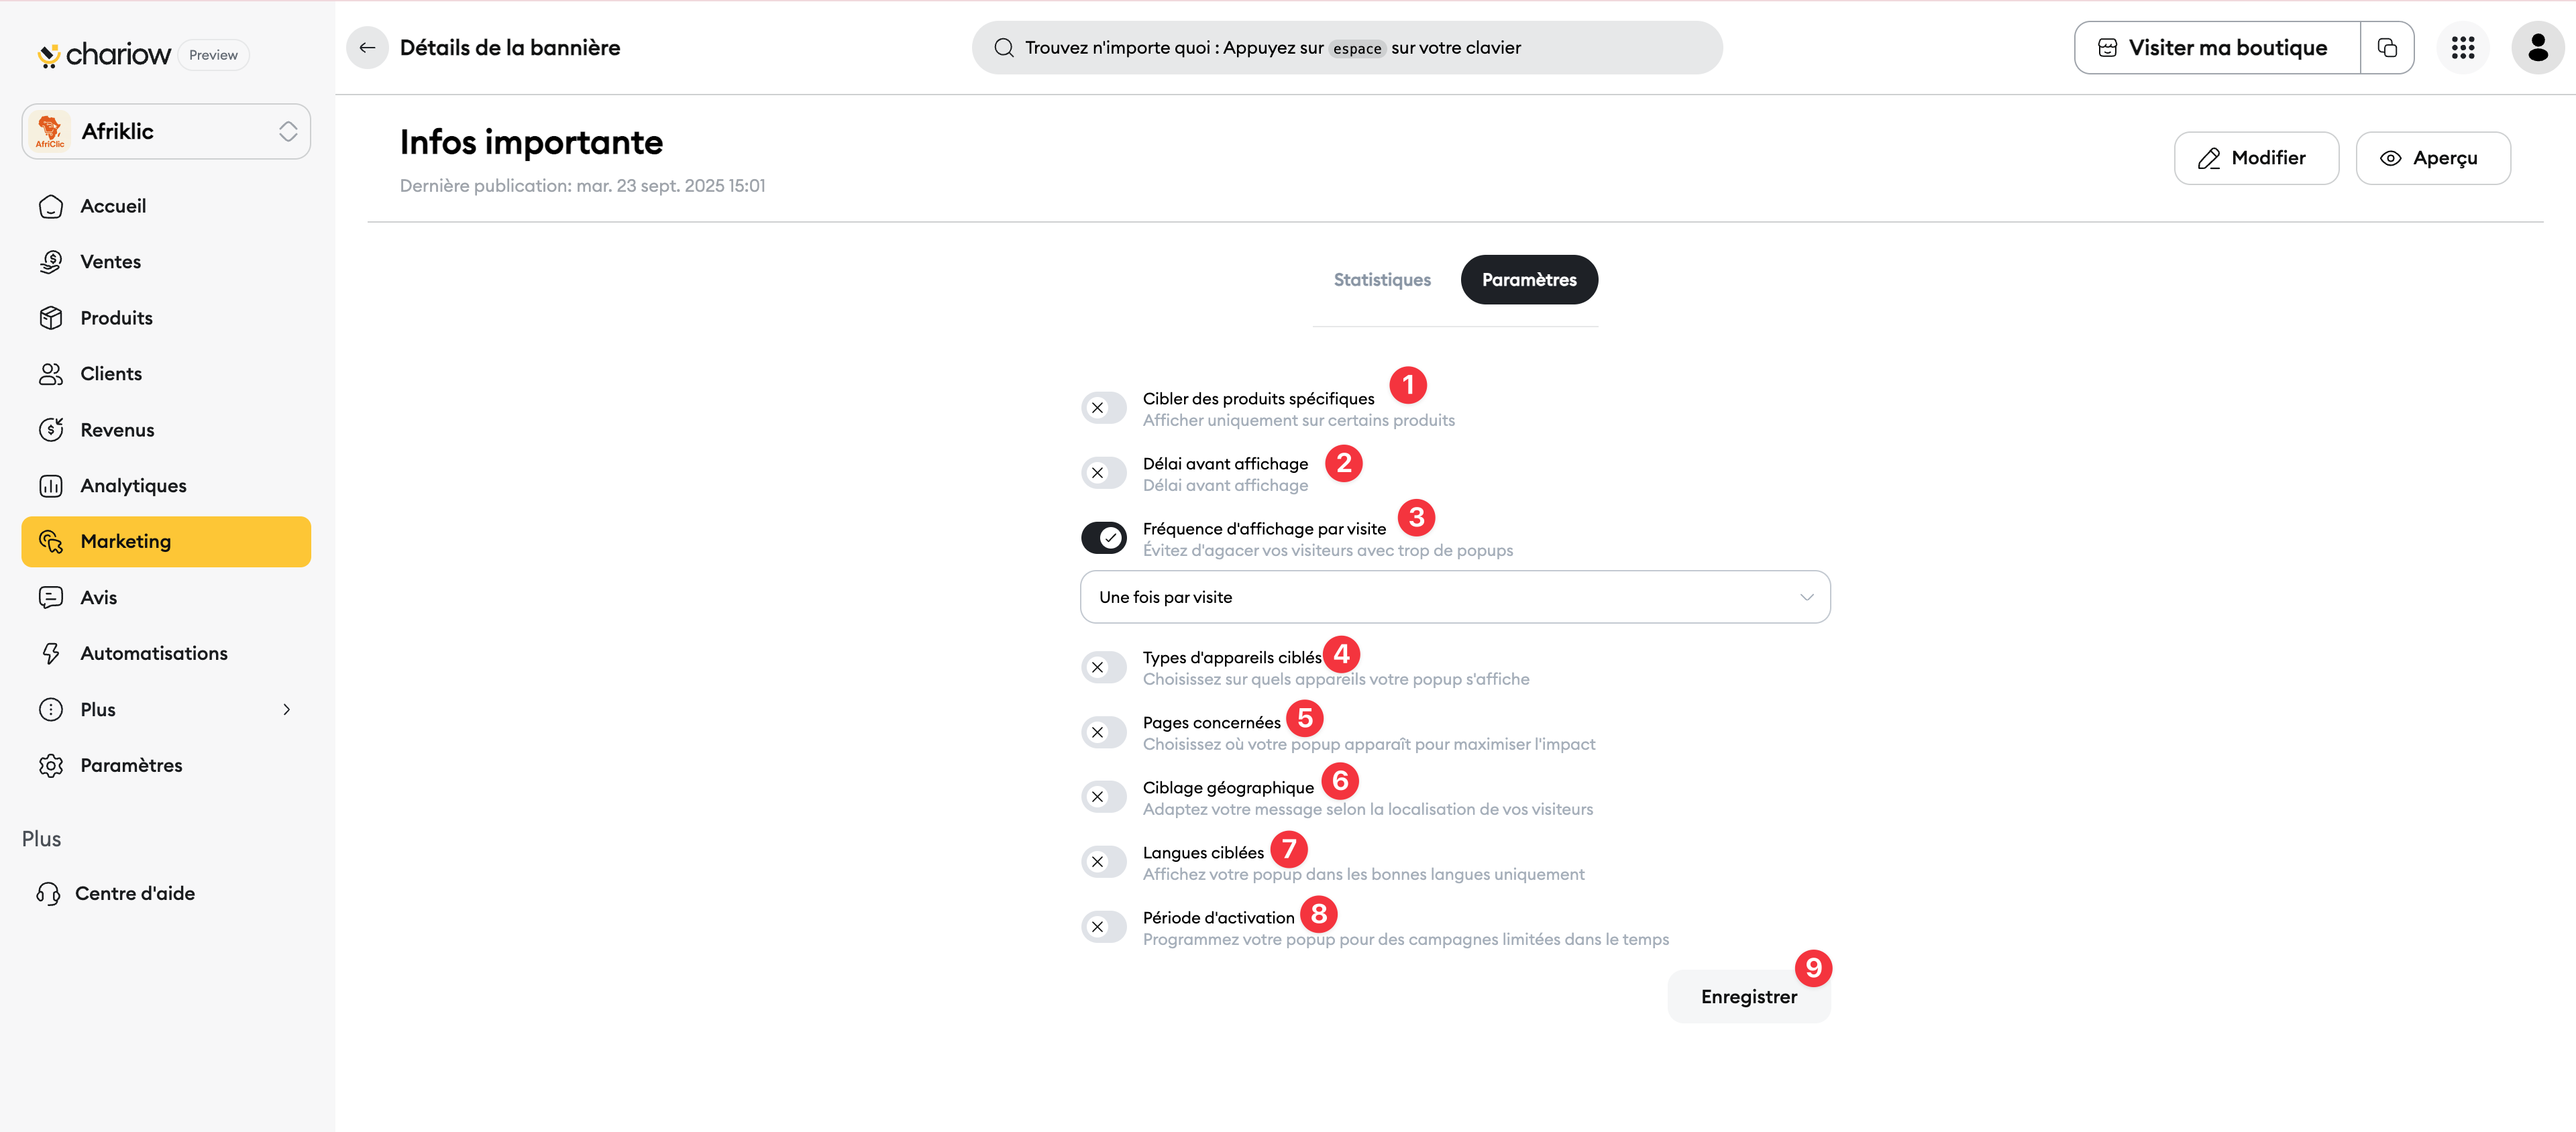
Task: Enable Délai avant affichage toggle
Action: pos(1103,473)
